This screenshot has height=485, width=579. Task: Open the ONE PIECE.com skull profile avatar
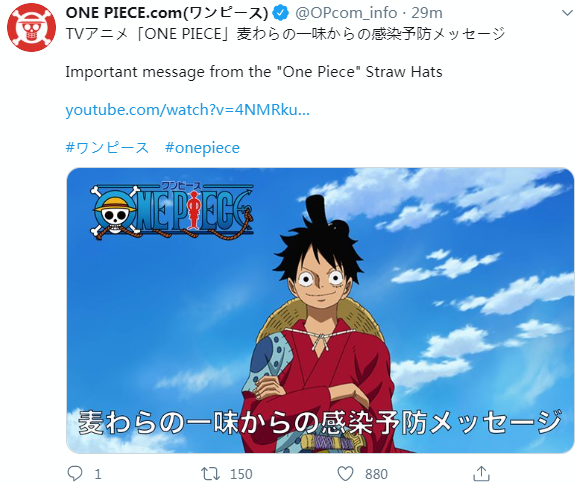point(31,28)
